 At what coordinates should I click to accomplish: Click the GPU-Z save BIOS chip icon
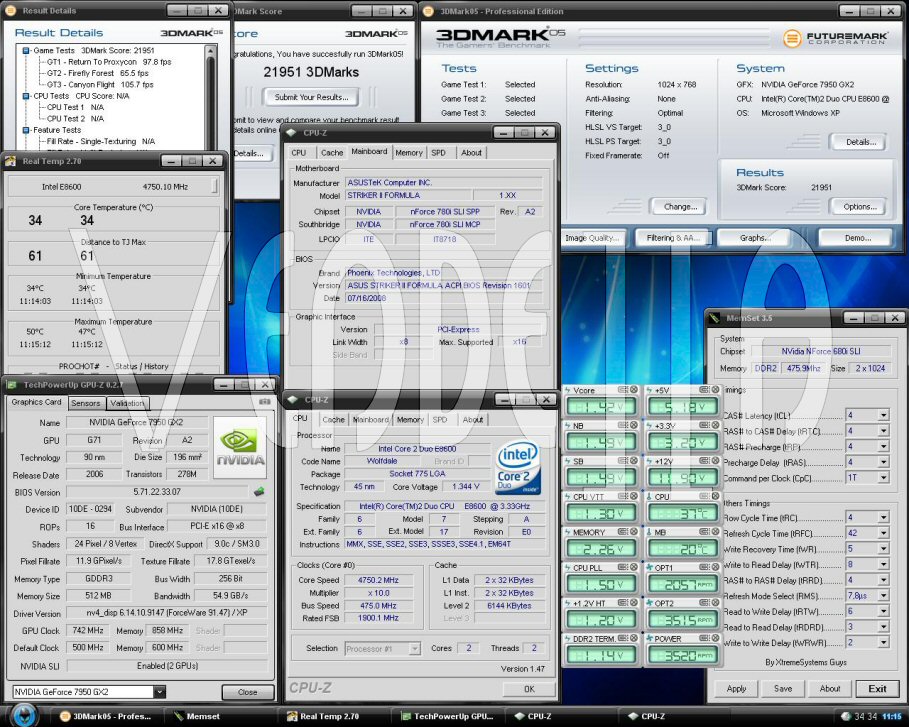tap(259, 492)
